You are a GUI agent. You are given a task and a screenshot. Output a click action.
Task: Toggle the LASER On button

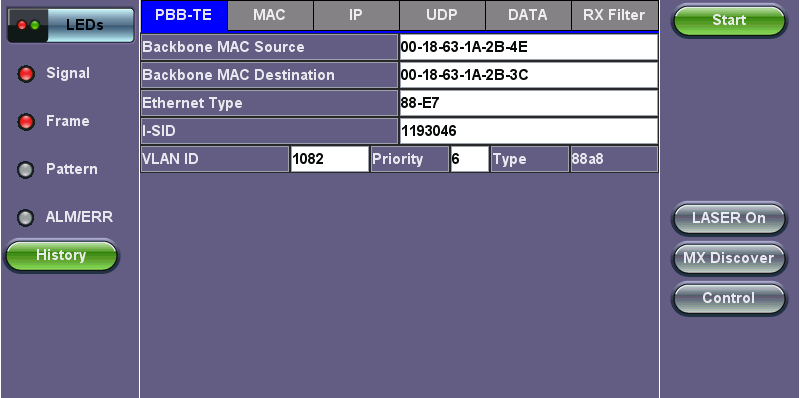(x=729, y=218)
